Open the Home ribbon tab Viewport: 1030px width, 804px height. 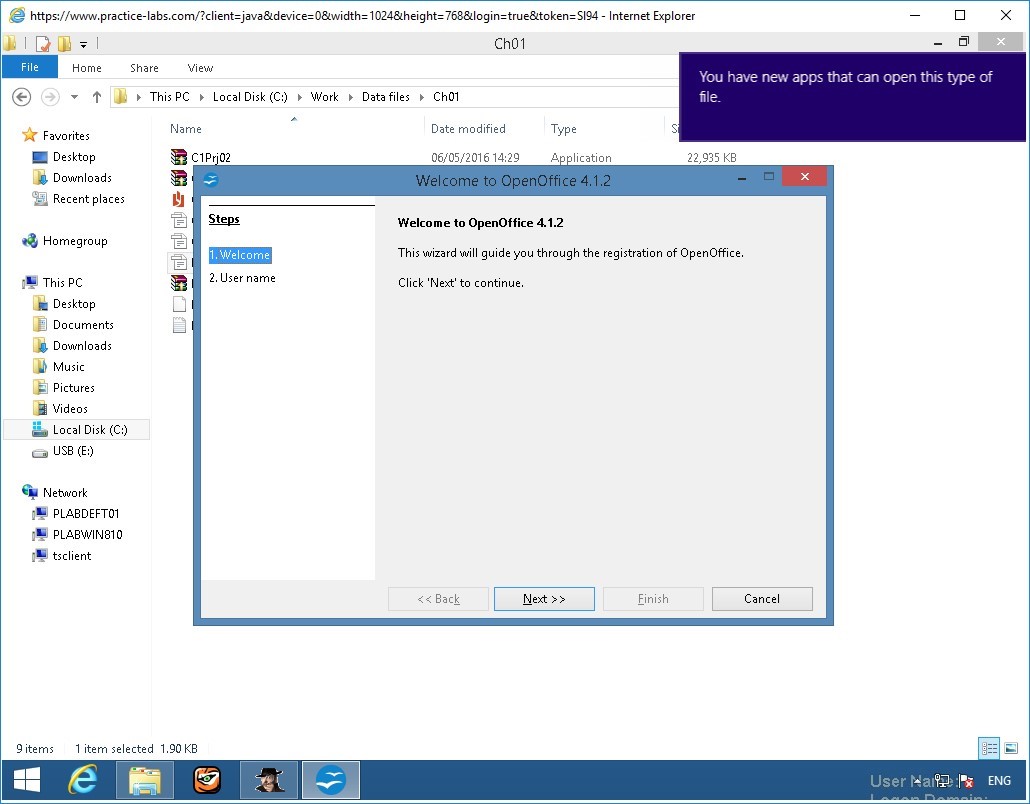point(87,68)
